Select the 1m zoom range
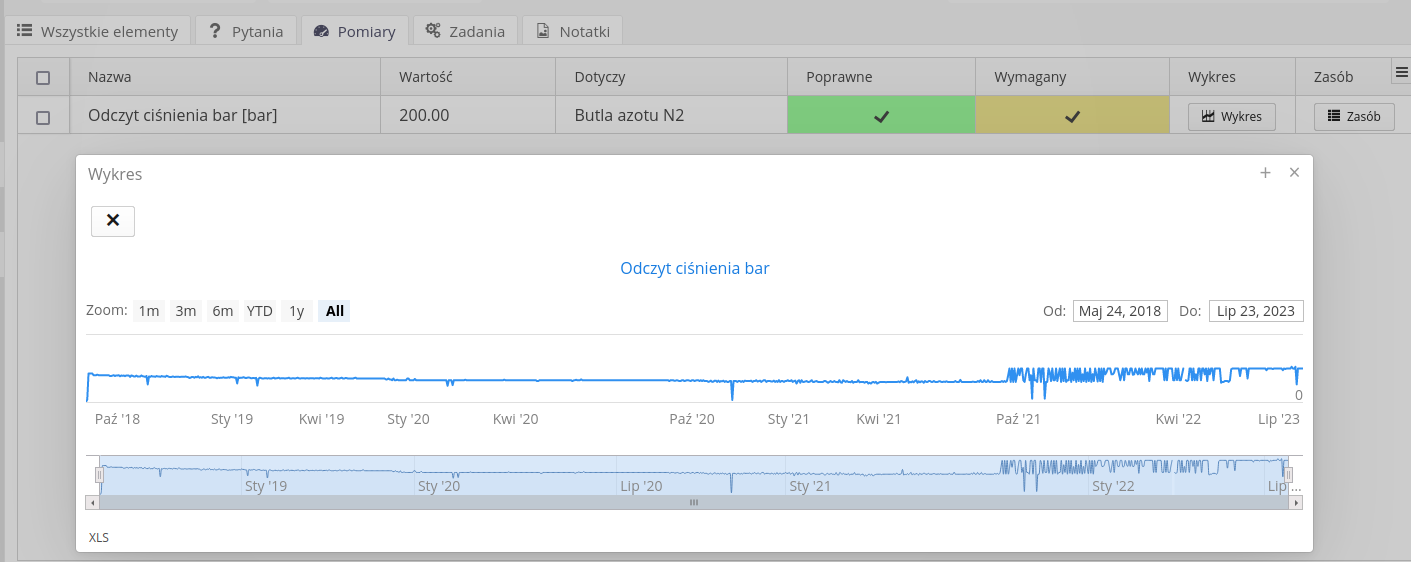The image size is (1411, 562). point(149,311)
